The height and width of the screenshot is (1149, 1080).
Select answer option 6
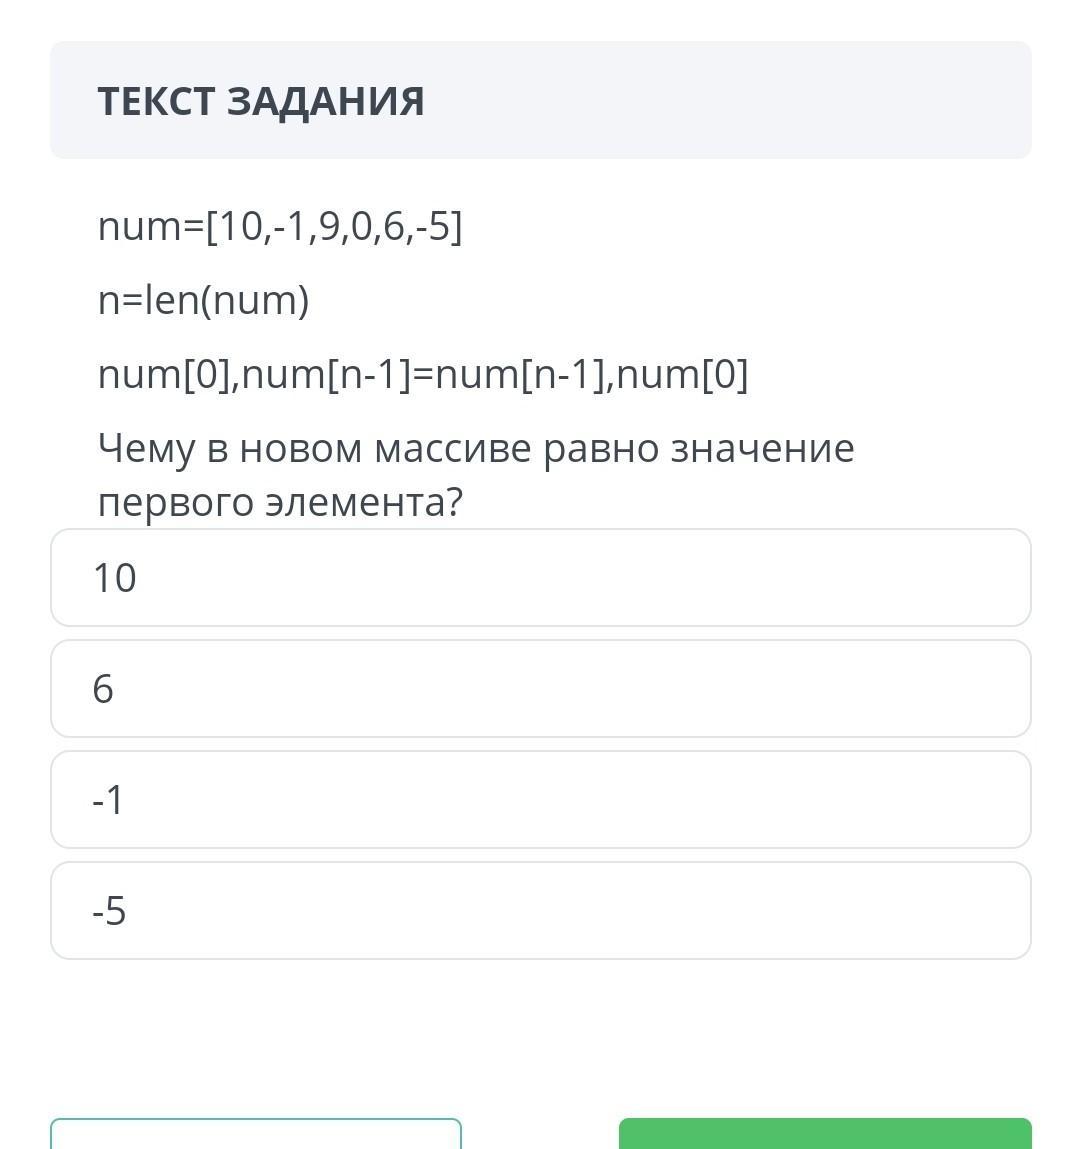pos(540,689)
